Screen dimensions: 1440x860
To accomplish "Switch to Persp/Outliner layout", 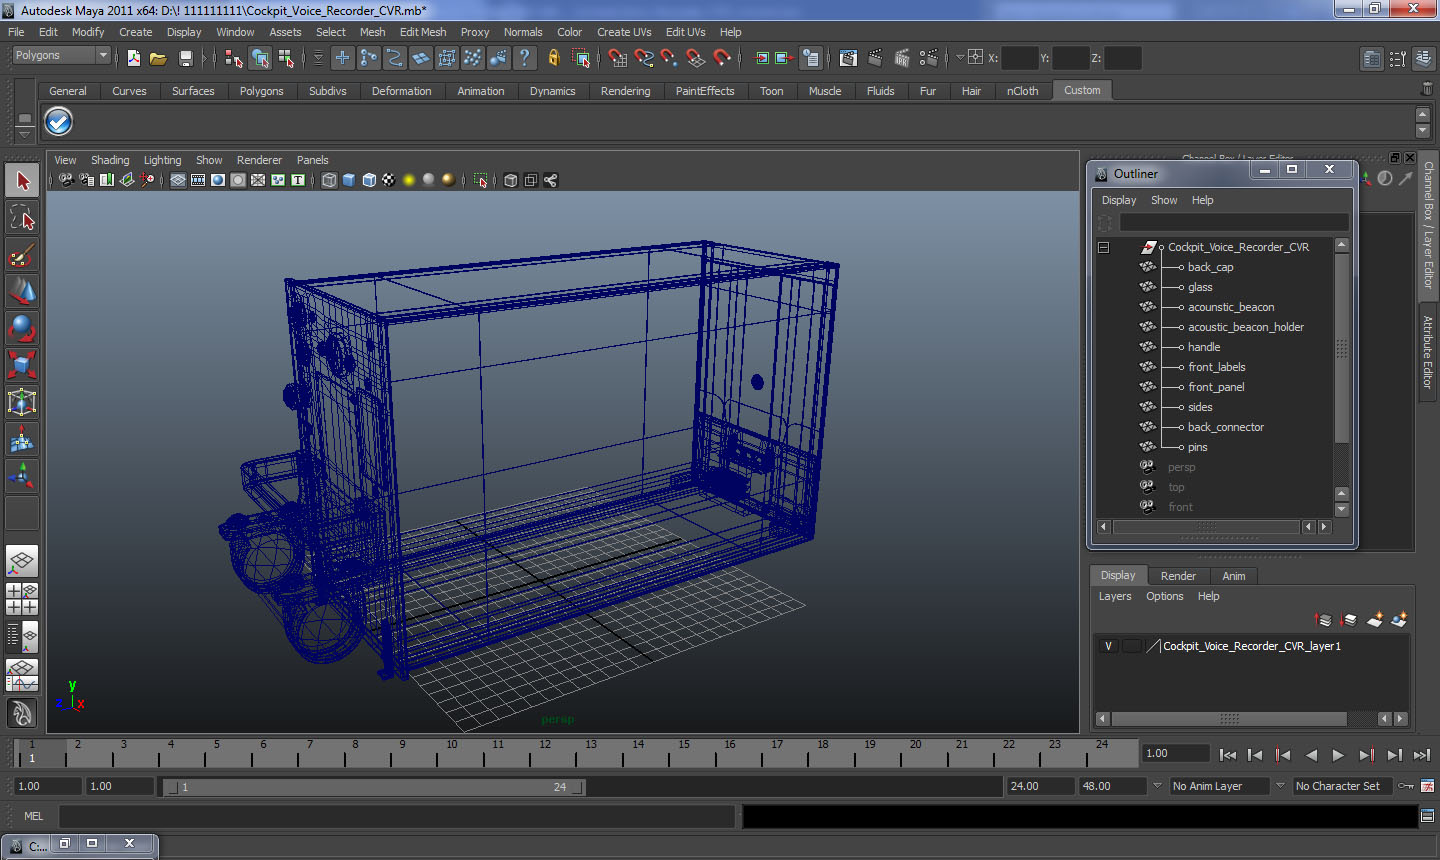I will 22,636.
